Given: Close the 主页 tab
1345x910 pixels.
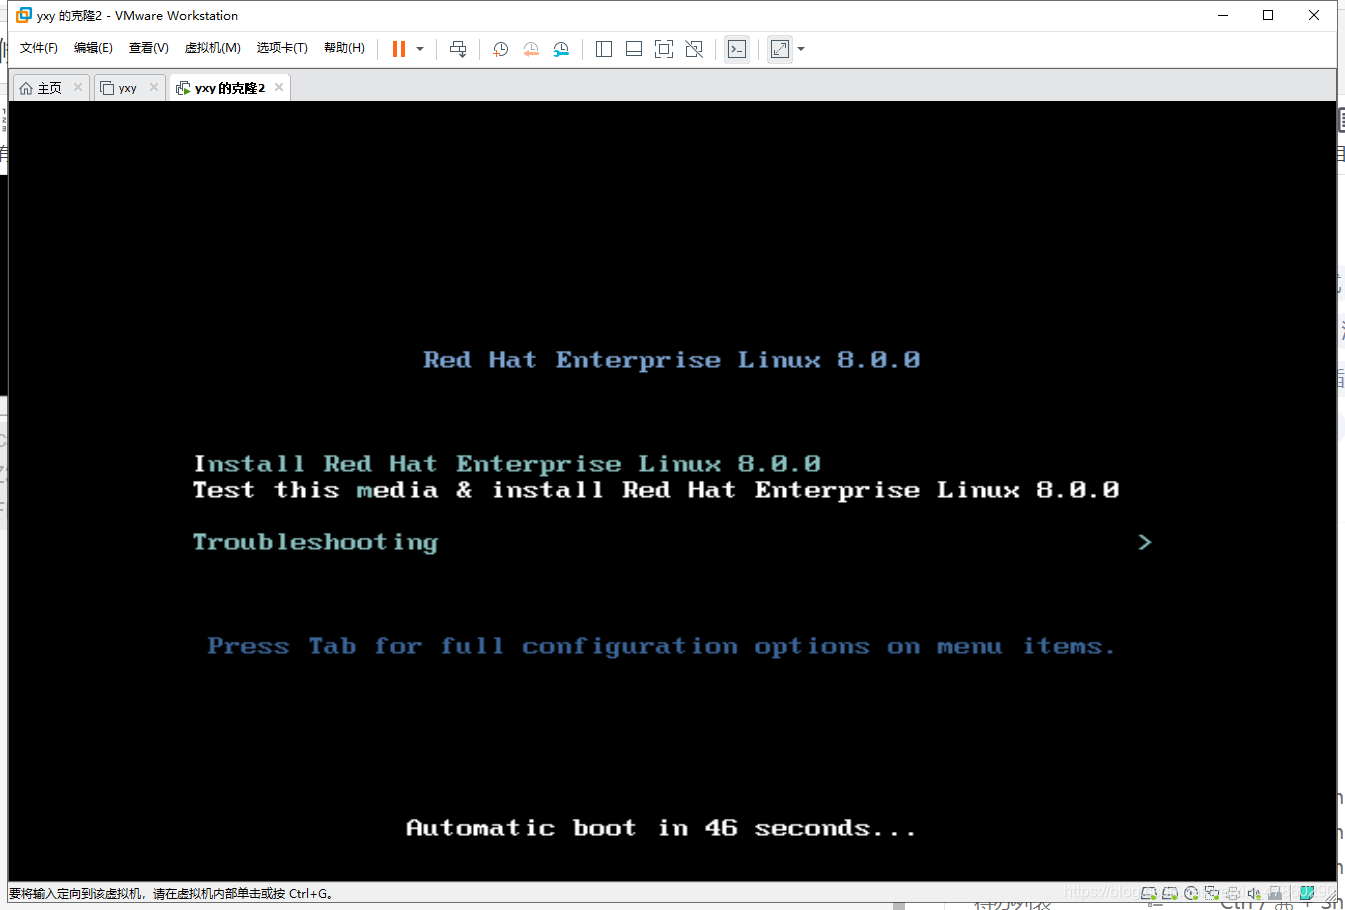Looking at the screenshot, I should pyautogui.click(x=78, y=87).
